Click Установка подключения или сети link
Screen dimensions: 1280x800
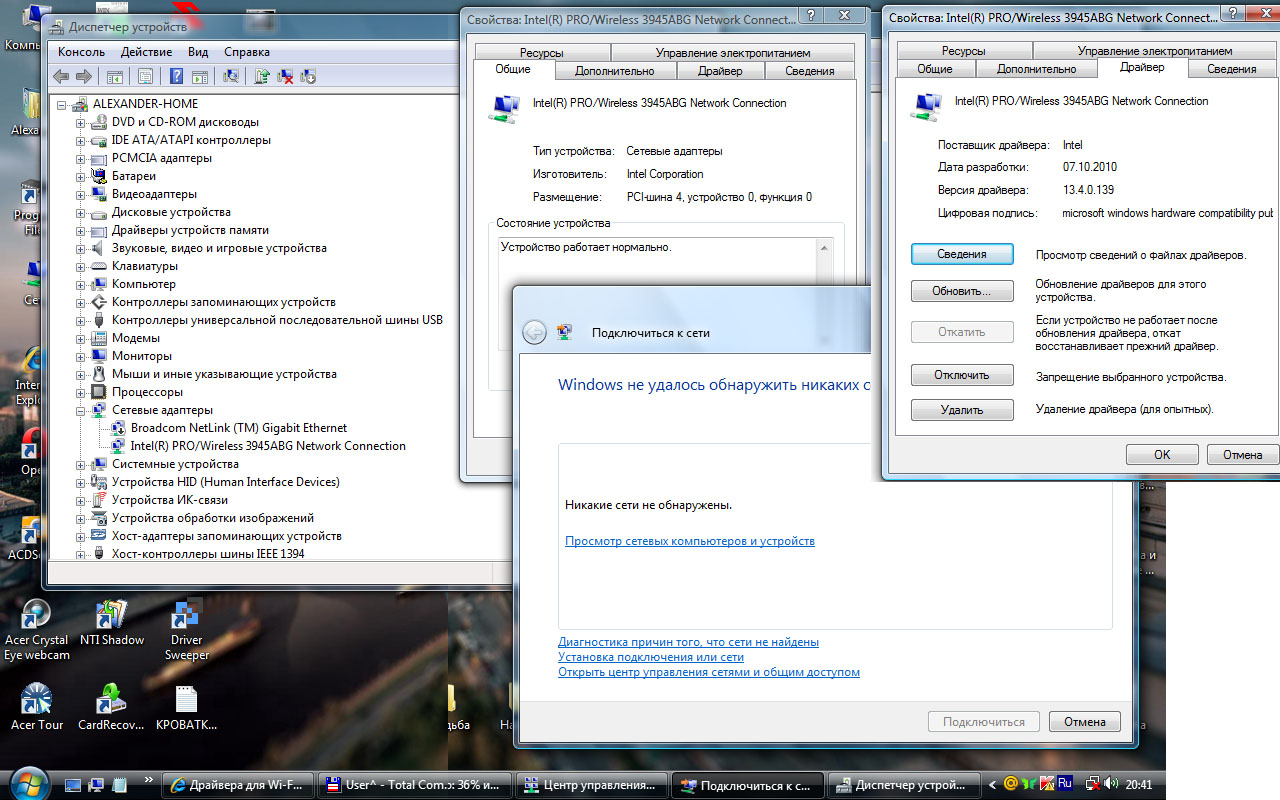point(651,657)
